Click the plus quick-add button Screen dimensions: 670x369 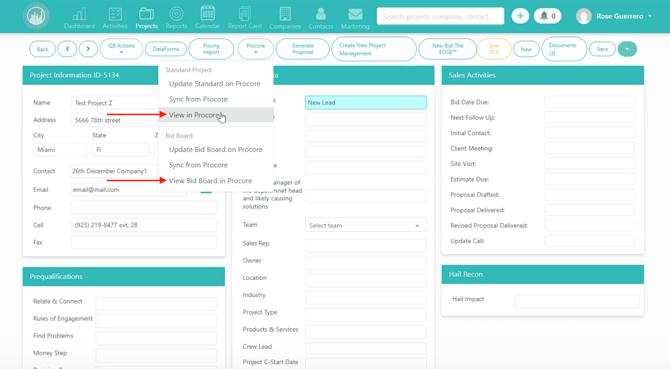click(520, 16)
